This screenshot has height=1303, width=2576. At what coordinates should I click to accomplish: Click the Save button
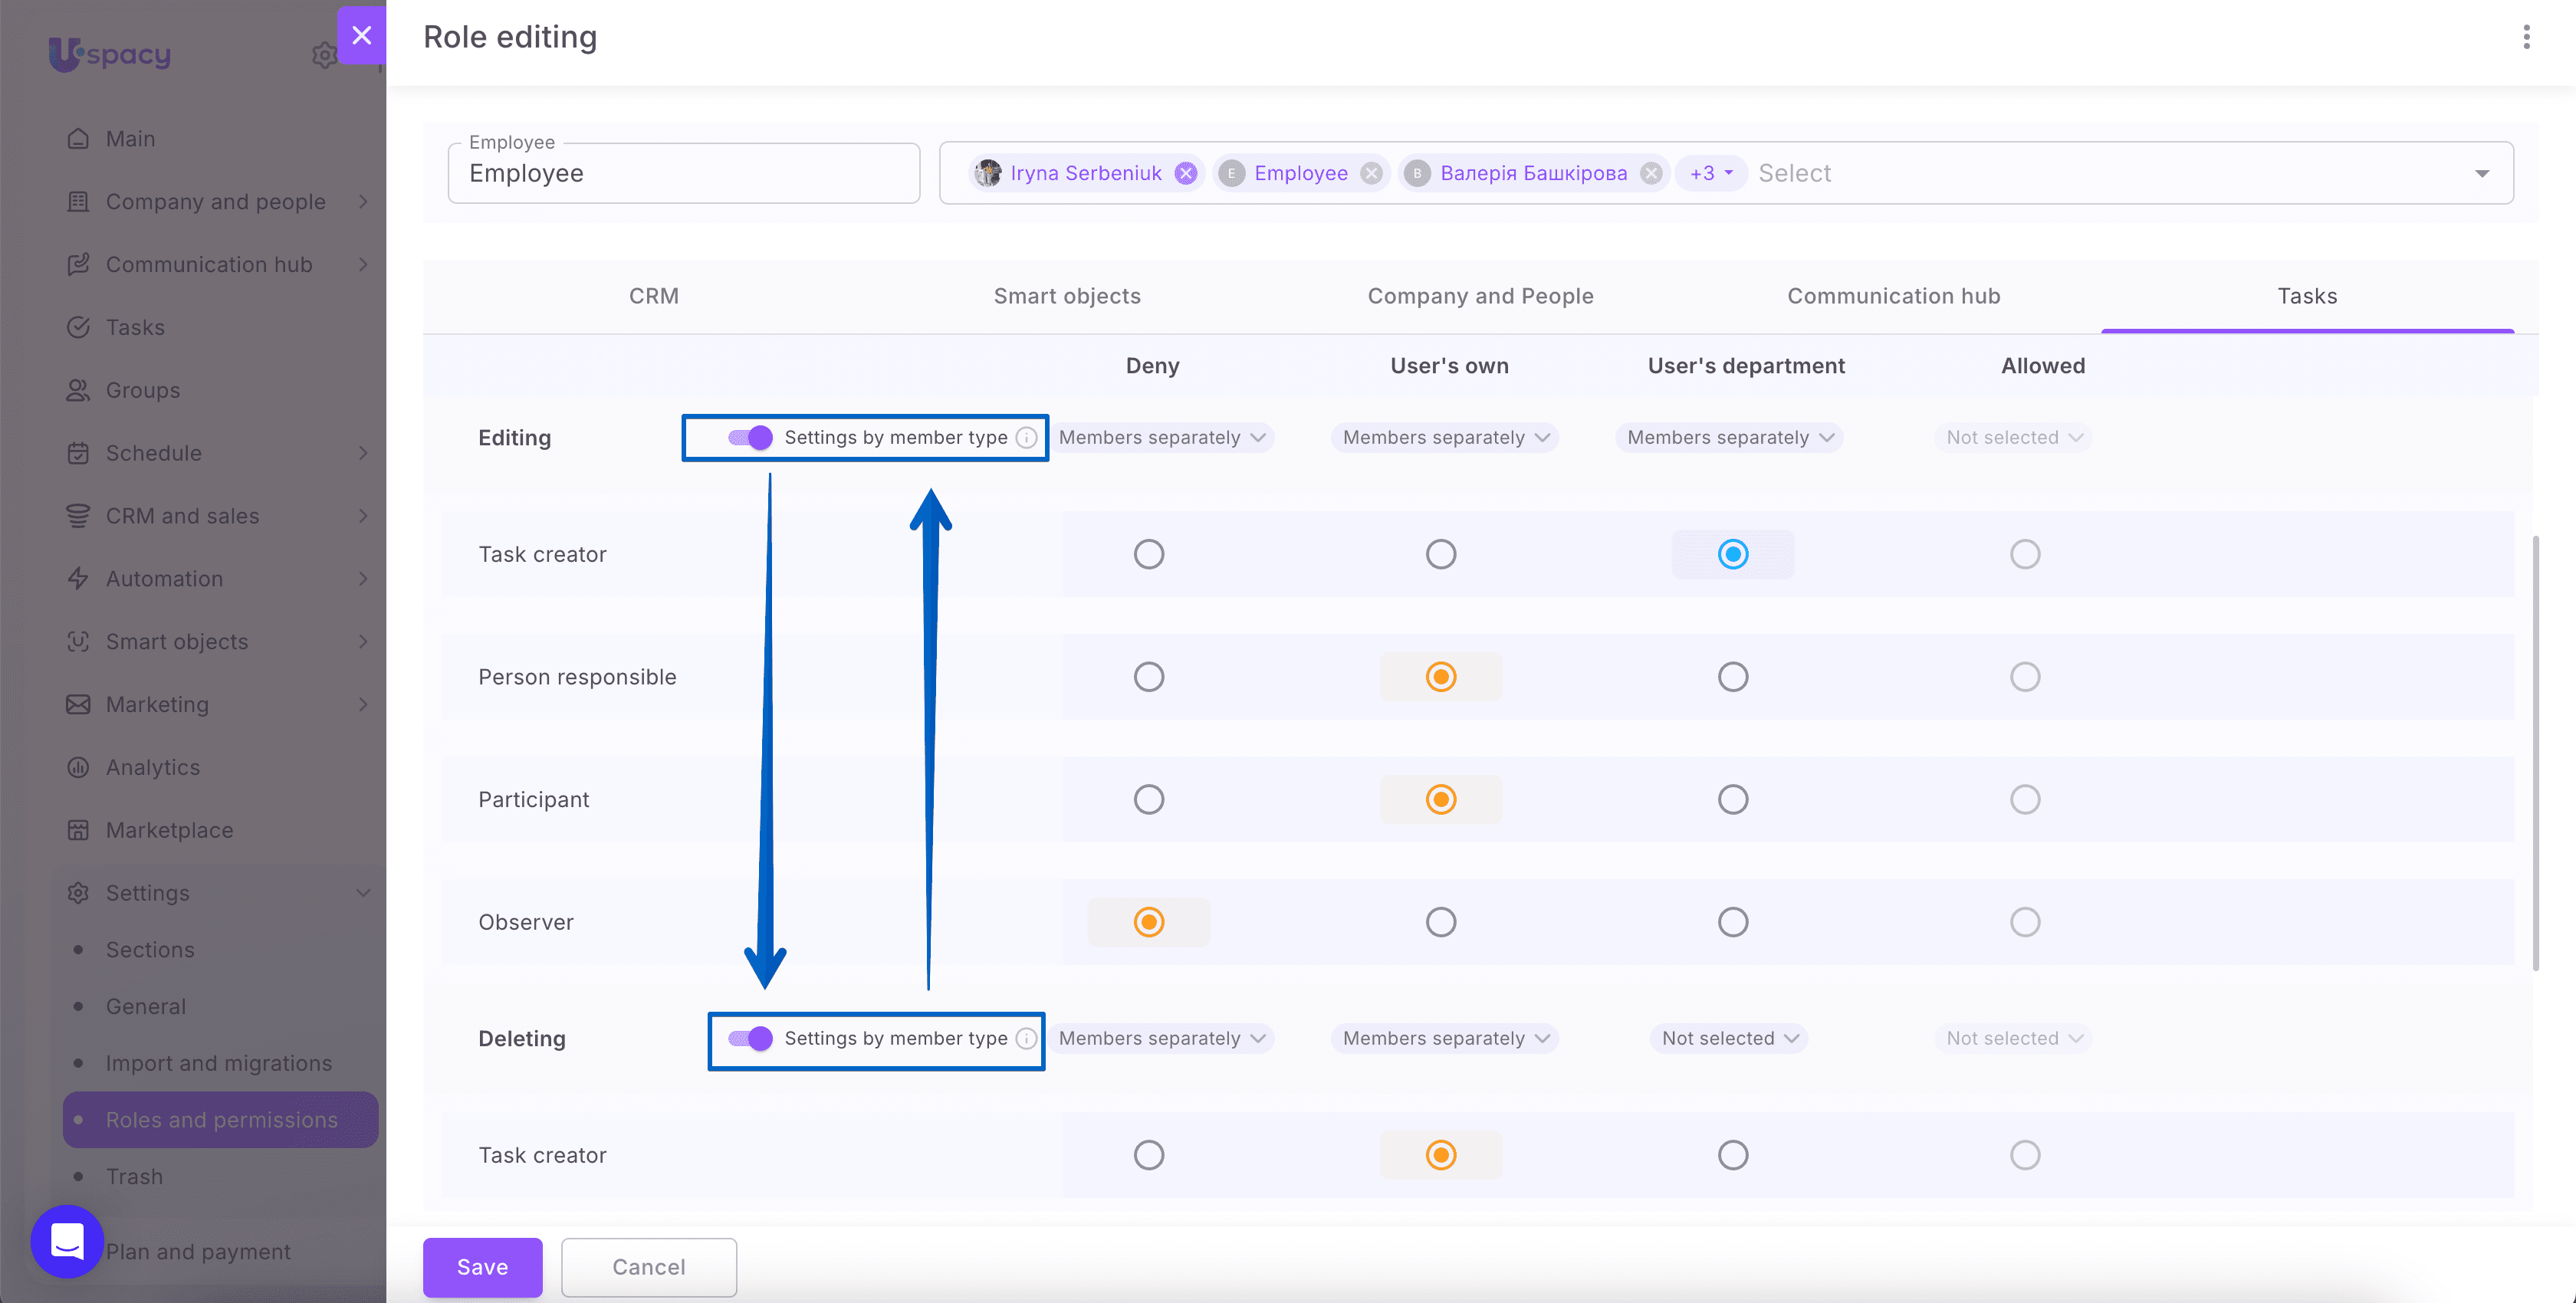pyautogui.click(x=483, y=1267)
